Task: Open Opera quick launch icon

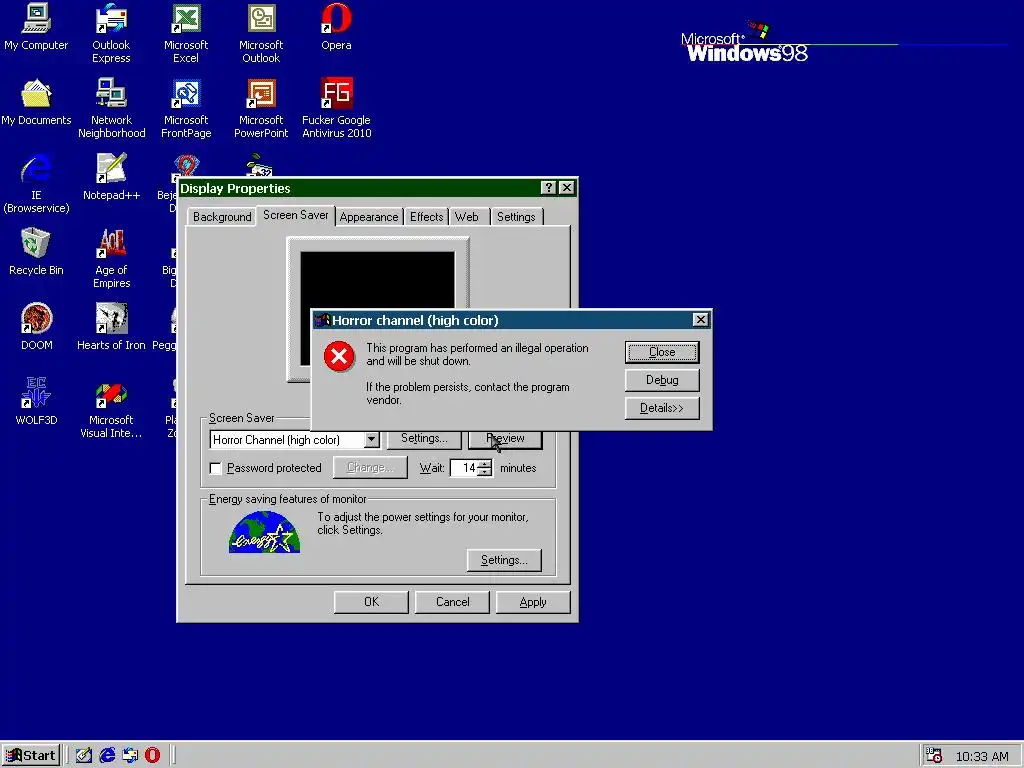Action: 153,756
